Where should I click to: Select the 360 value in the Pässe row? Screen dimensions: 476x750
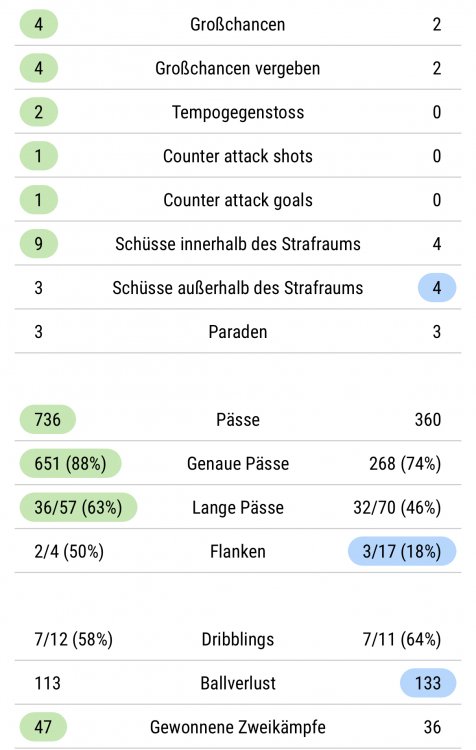(428, 419)
